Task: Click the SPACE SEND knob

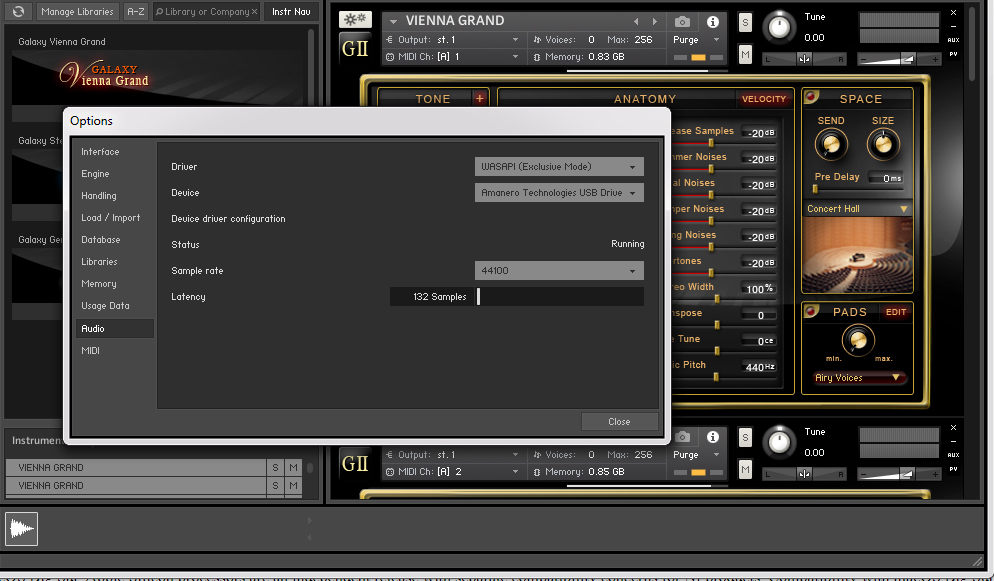Action: [830, 144]
